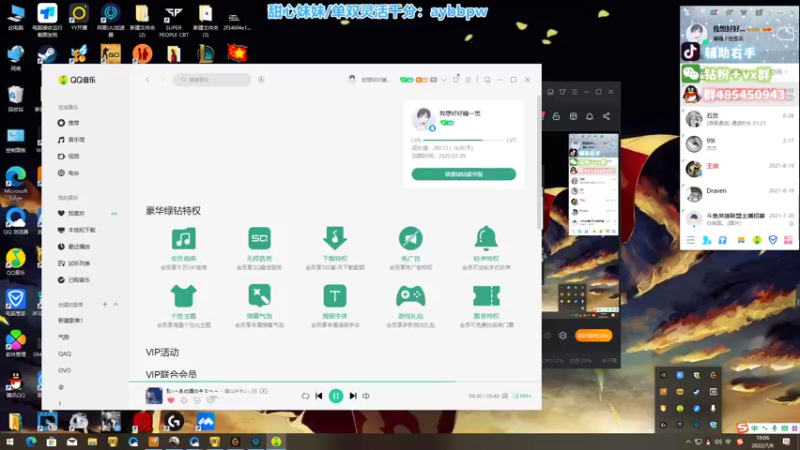
Task: Click the green renew luxury green diamond button
Action: pos(464,174)
